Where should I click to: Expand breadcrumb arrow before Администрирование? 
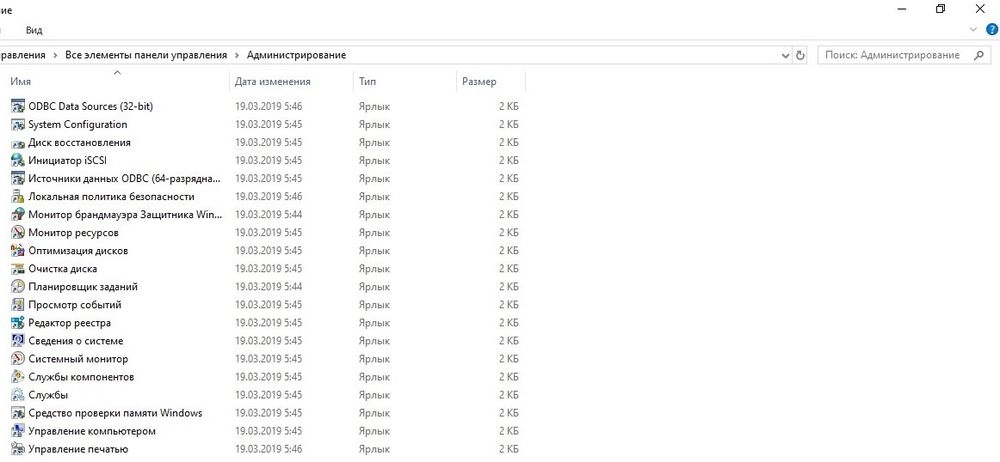coord(237,56)
